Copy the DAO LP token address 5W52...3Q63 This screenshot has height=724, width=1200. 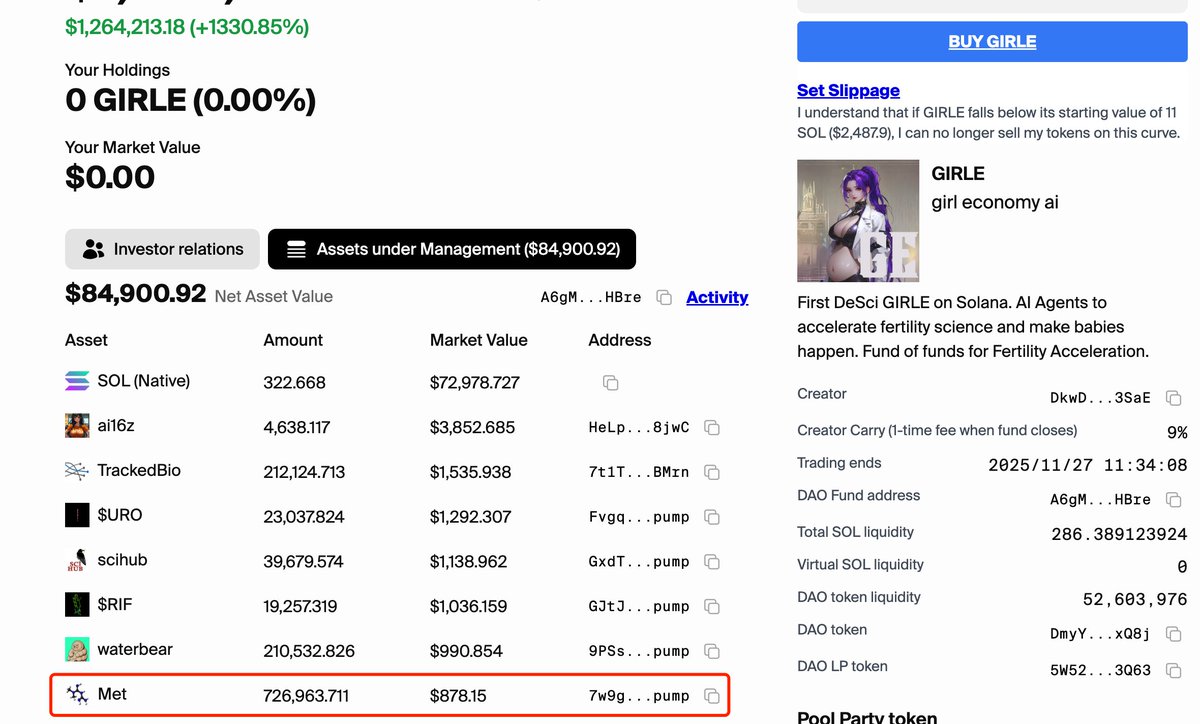coord(1174,670)
